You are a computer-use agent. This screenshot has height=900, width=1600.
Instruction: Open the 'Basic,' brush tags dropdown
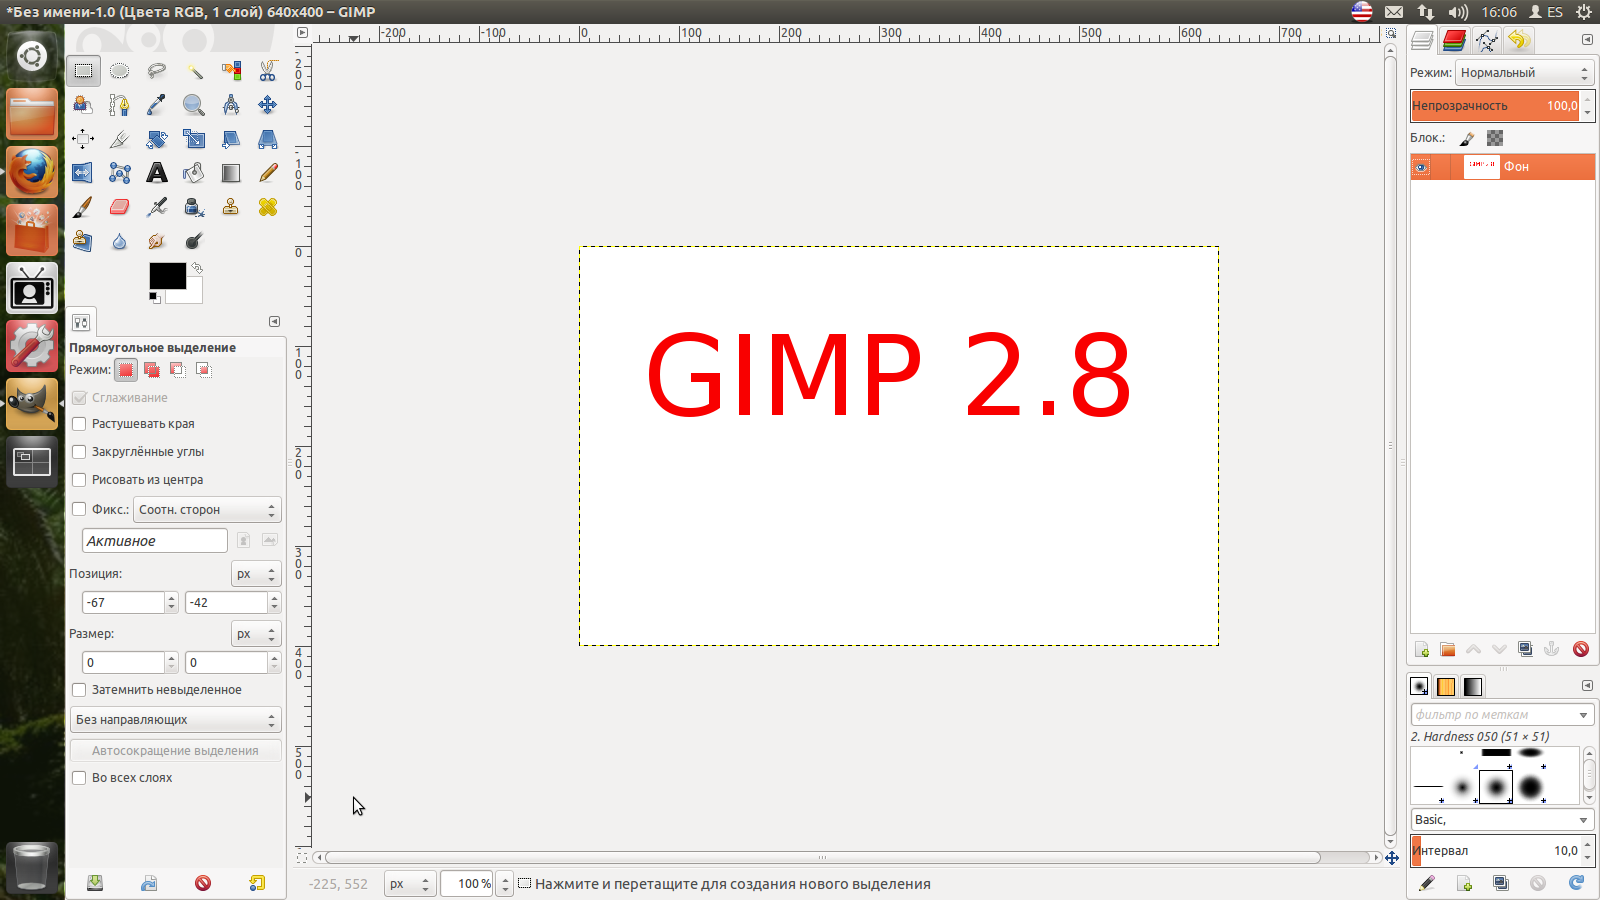(x=1502, y=820)
